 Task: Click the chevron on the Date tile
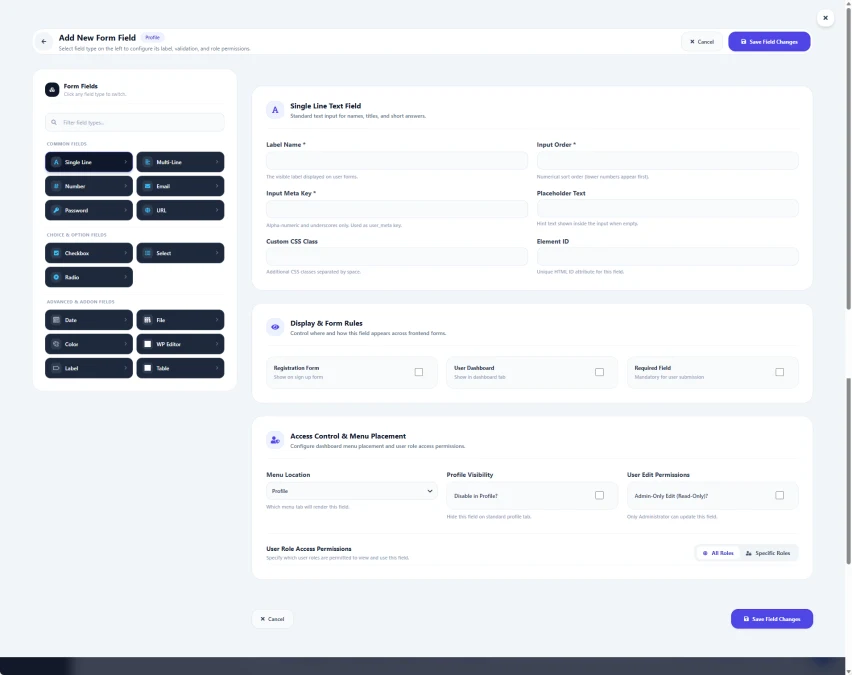pos(126,320)
